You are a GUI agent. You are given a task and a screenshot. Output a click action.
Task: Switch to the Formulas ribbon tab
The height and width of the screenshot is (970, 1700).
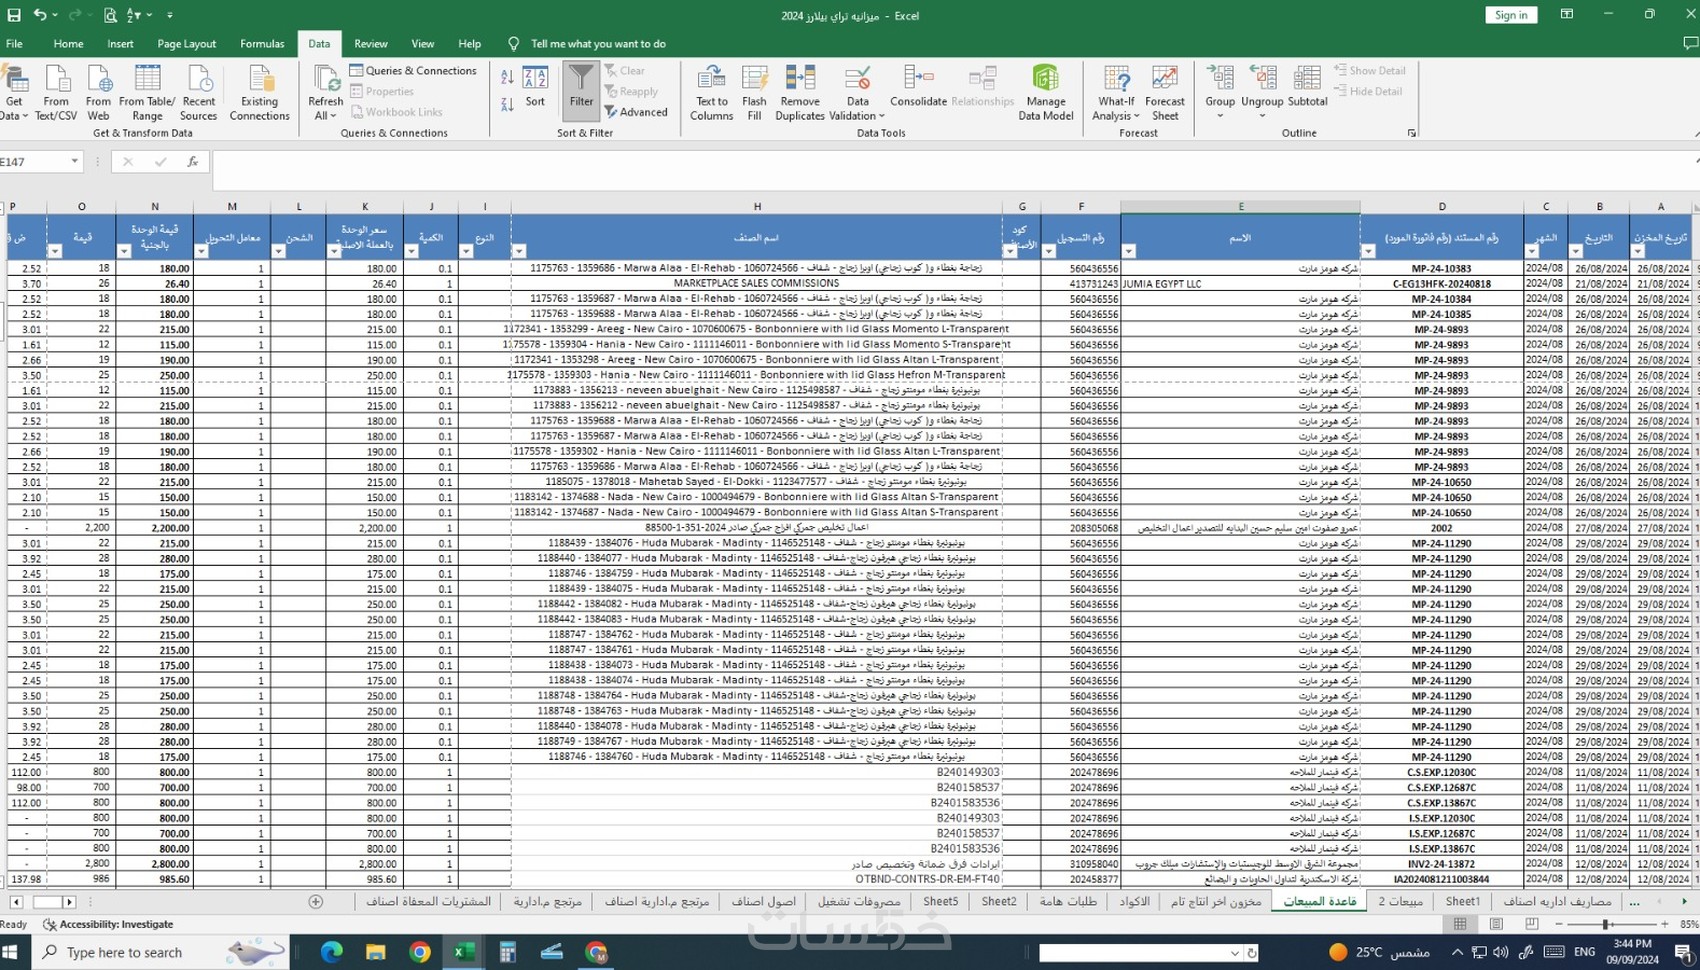pos(262,44)
